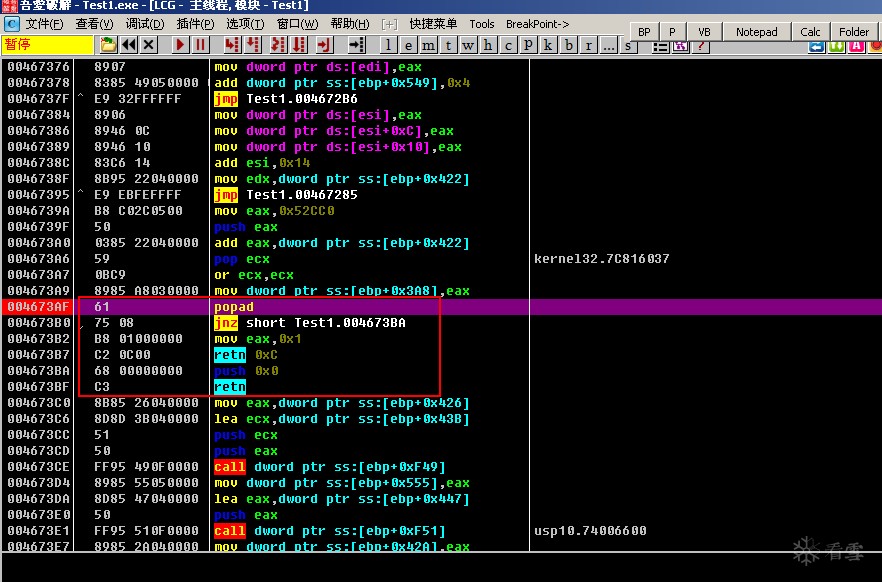
Task: Click the pink 'A' plugin icon
Action: pyautogui.click(x=857, y=47)
